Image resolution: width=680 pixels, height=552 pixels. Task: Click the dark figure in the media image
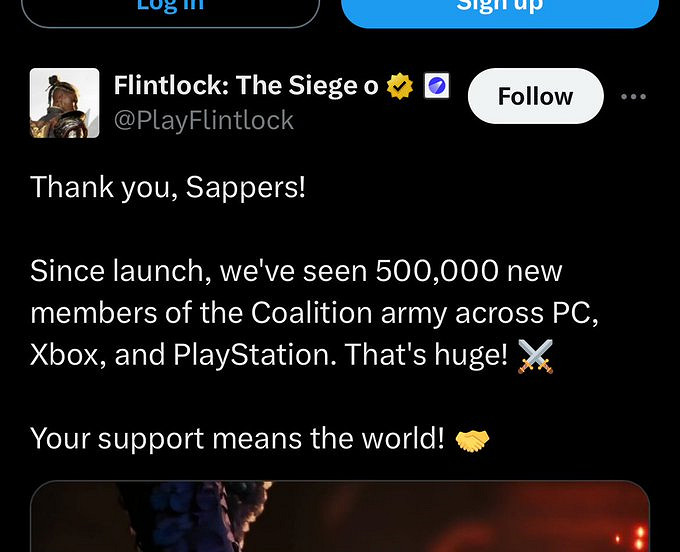195,516
